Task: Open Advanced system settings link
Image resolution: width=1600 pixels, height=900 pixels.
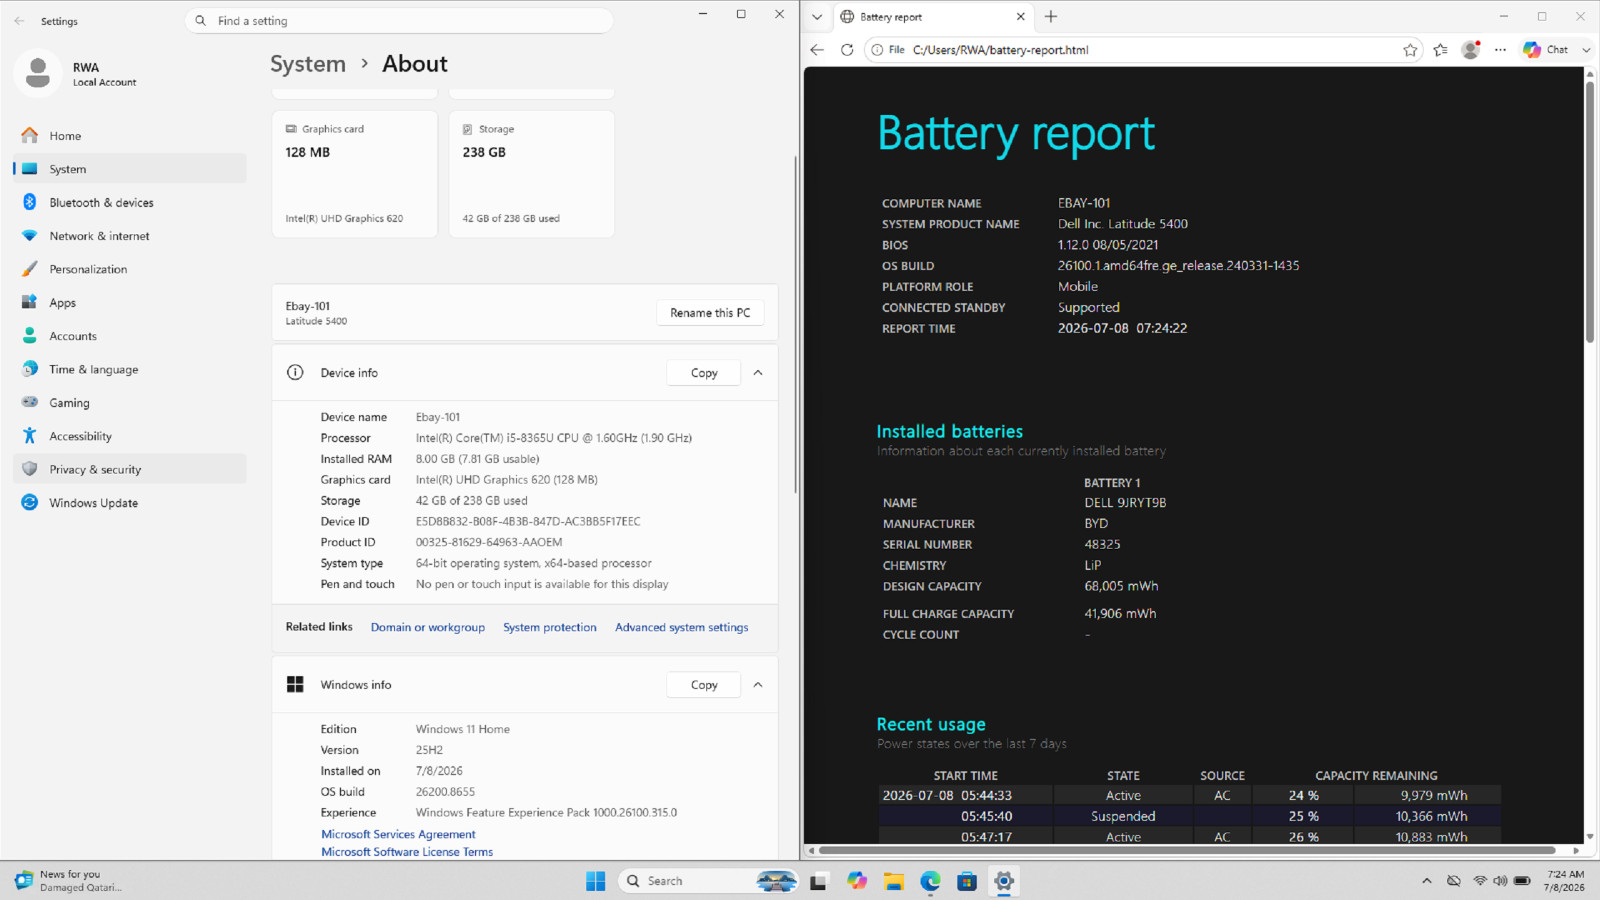Action: [x=681, y=628]
